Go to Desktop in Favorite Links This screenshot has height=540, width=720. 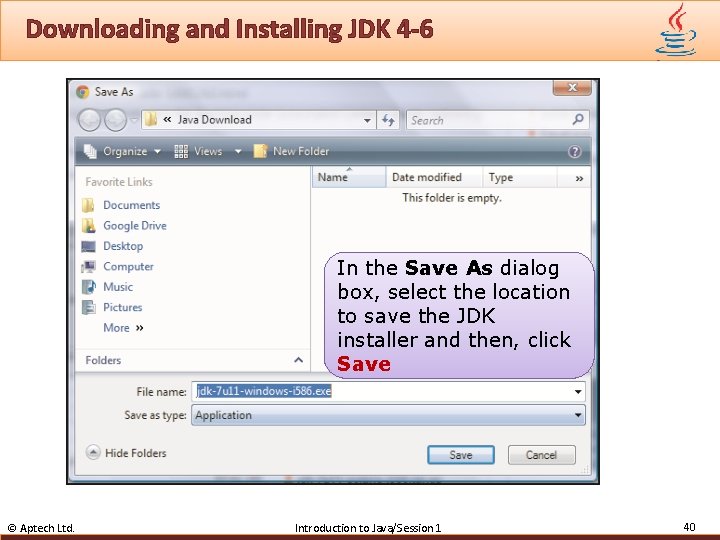pos(123,246)
